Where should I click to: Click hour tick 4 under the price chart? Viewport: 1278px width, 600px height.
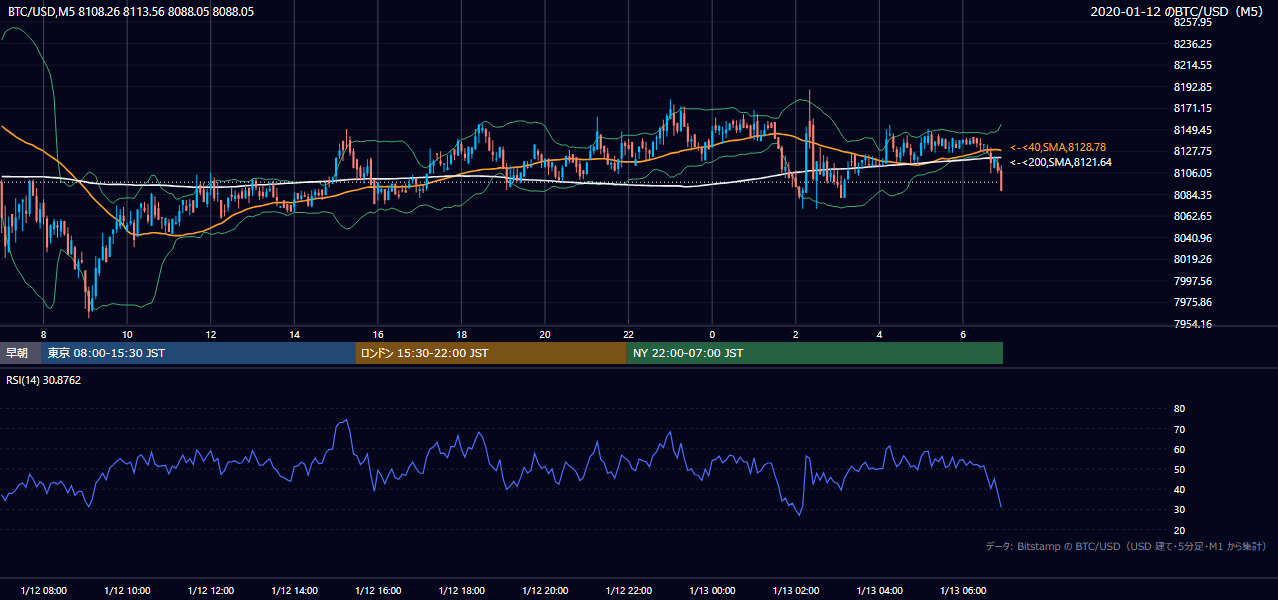(879, 334)
